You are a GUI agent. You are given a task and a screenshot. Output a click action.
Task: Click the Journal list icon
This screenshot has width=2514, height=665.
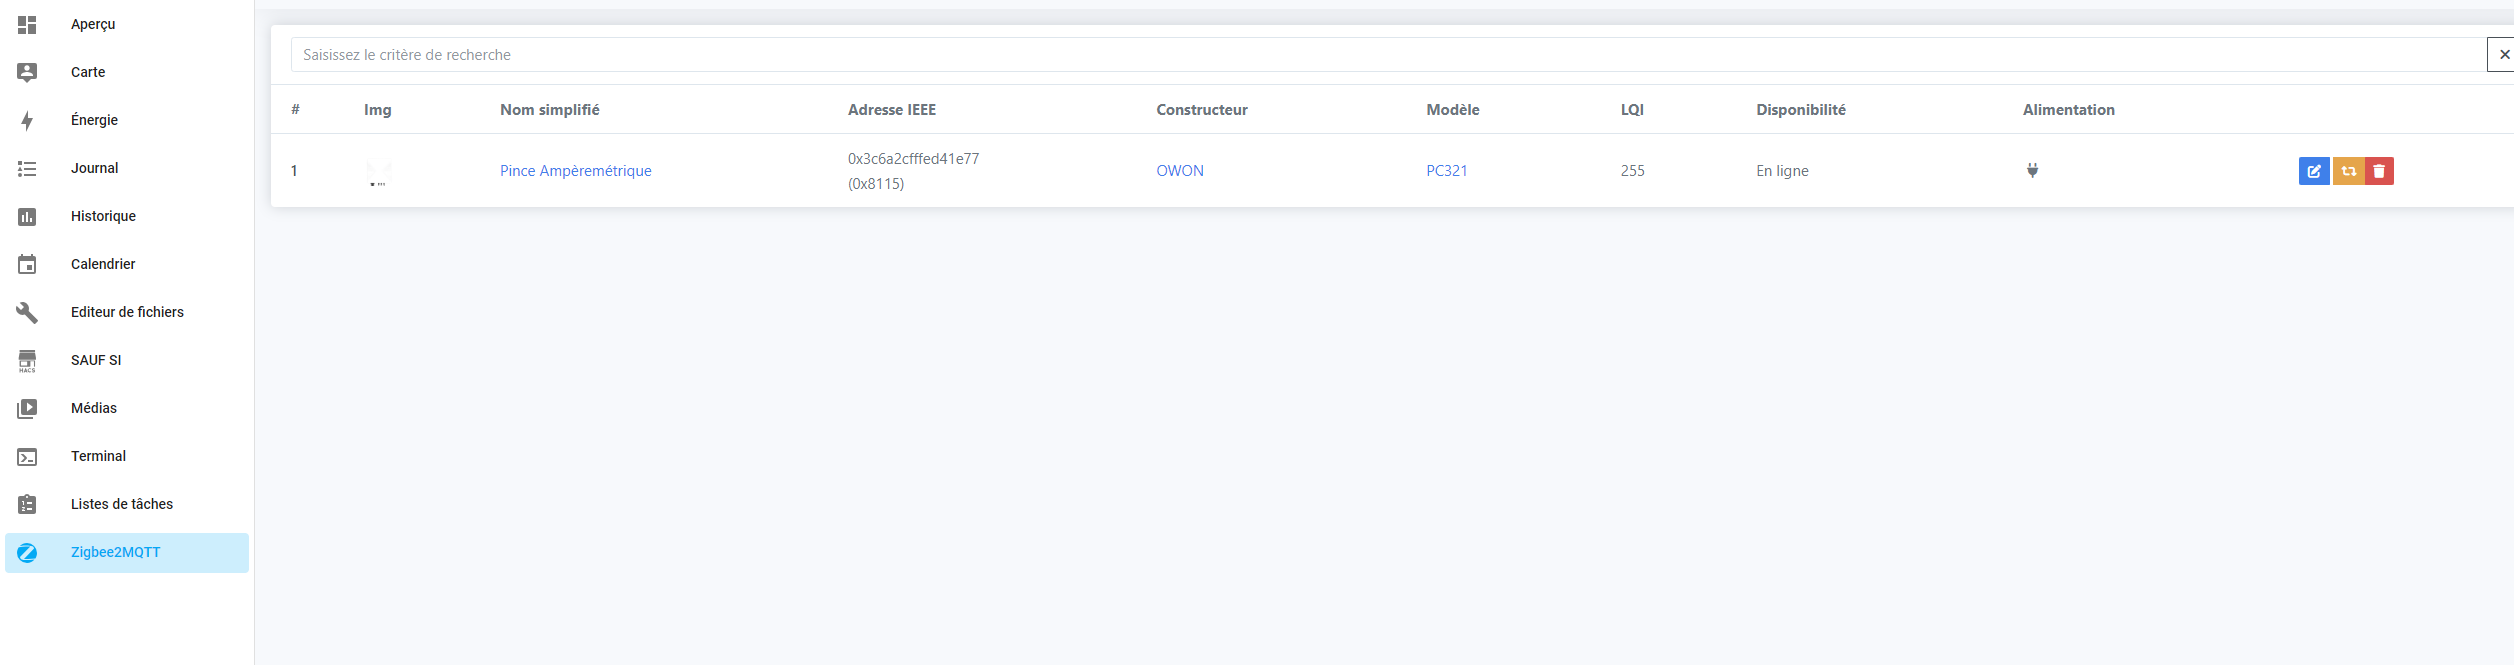(x=27, y=168)
